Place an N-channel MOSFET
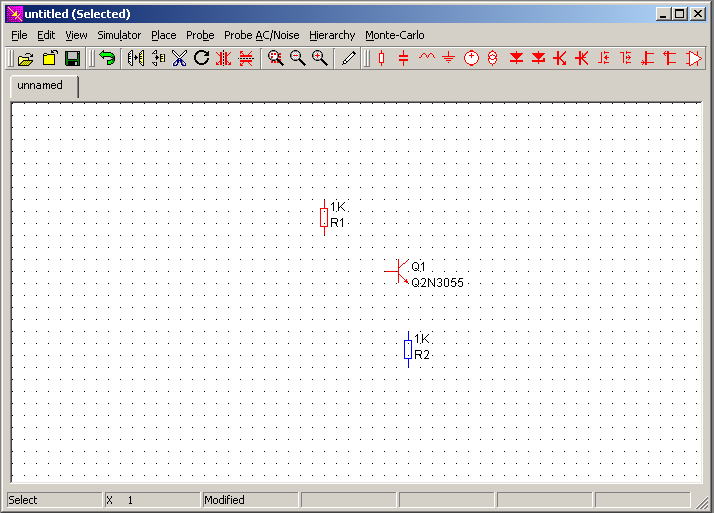Image resolution: width=714 pixels, height=513 pixels. pos(604,58)
